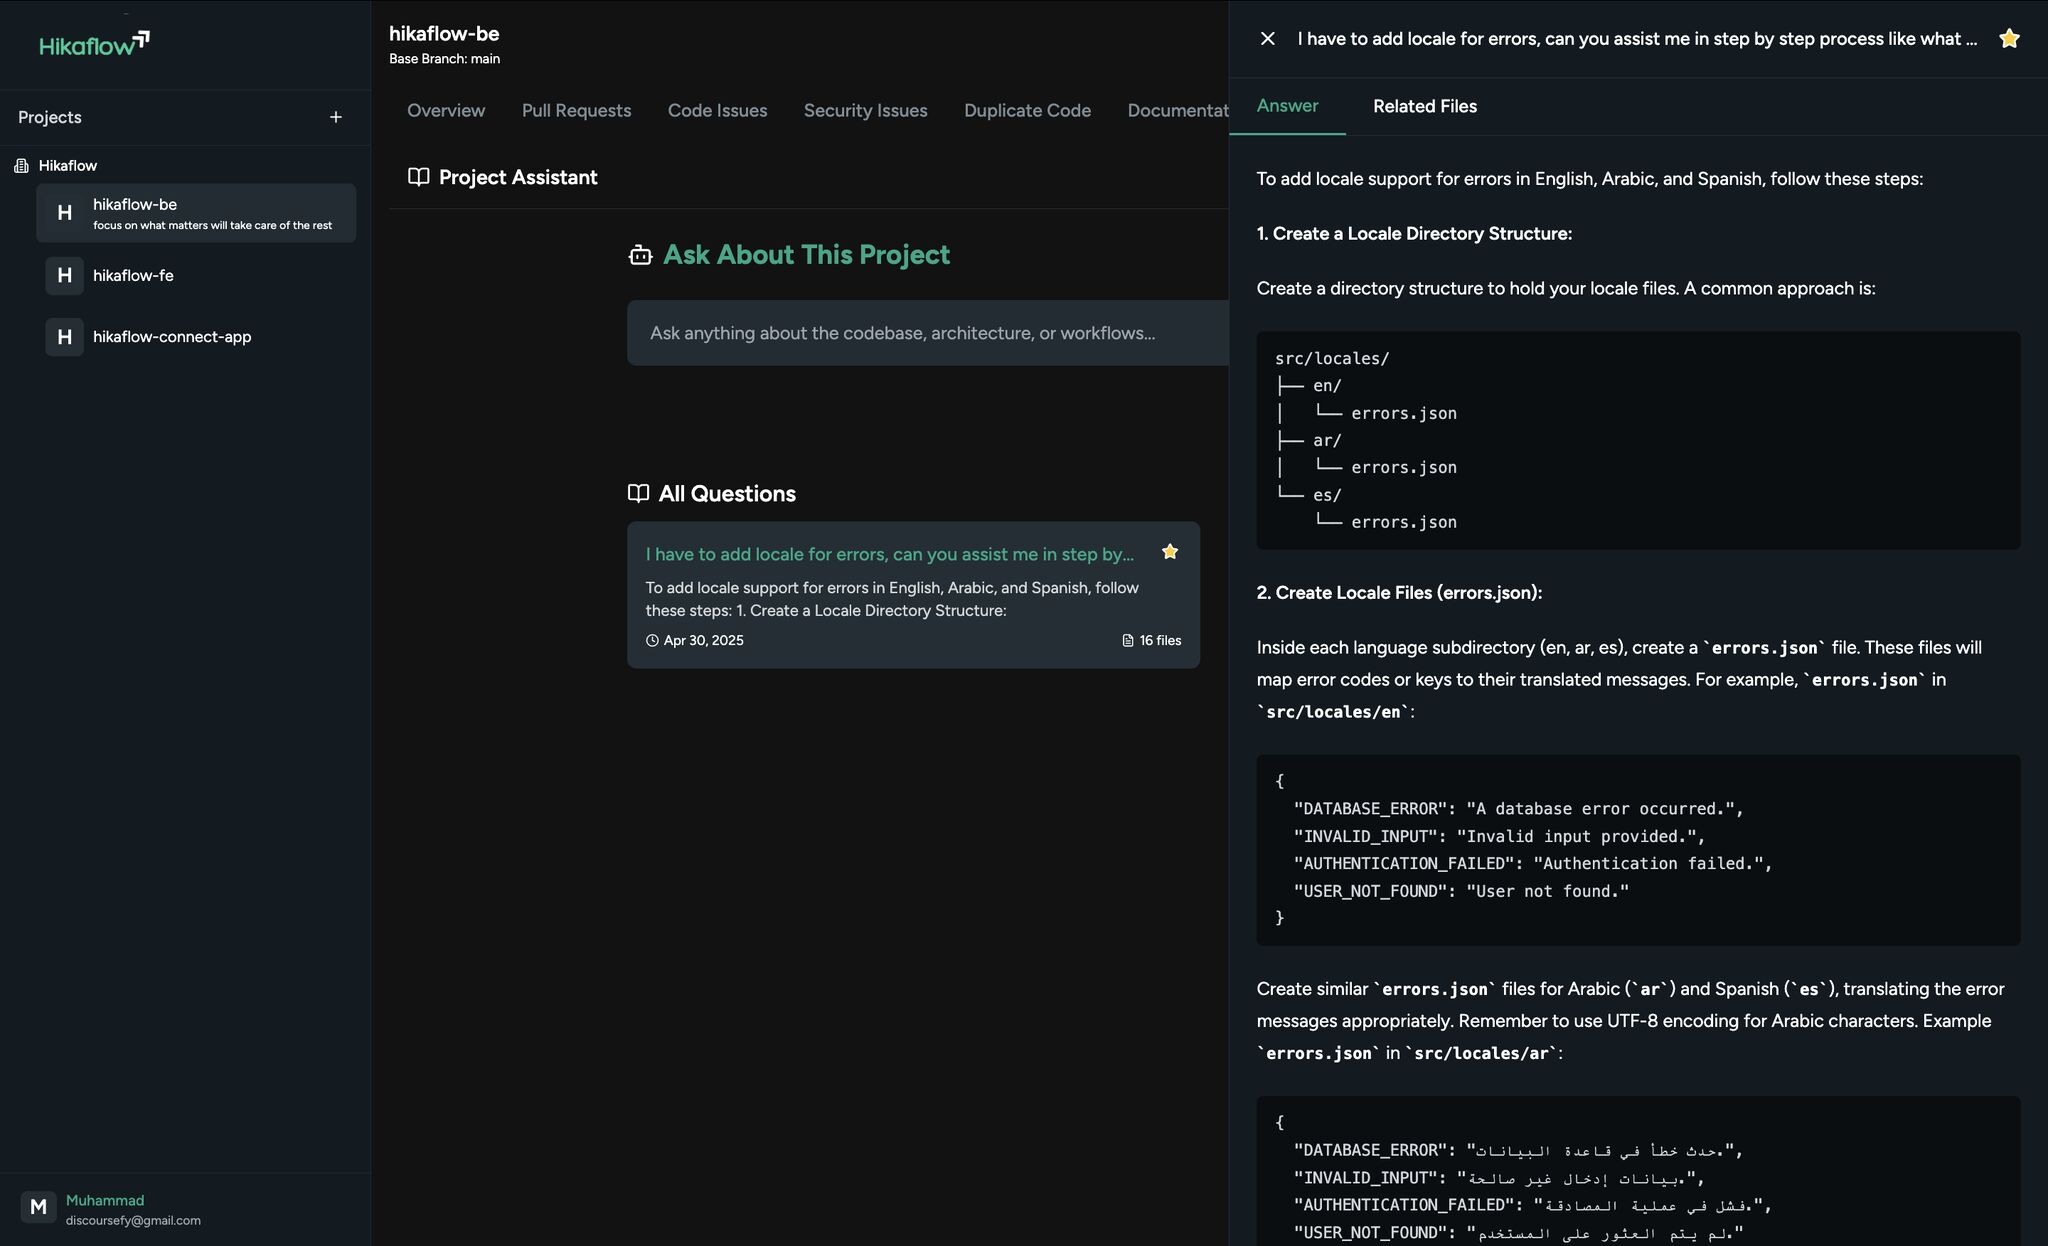Open the Pull Requests tab

576,111
